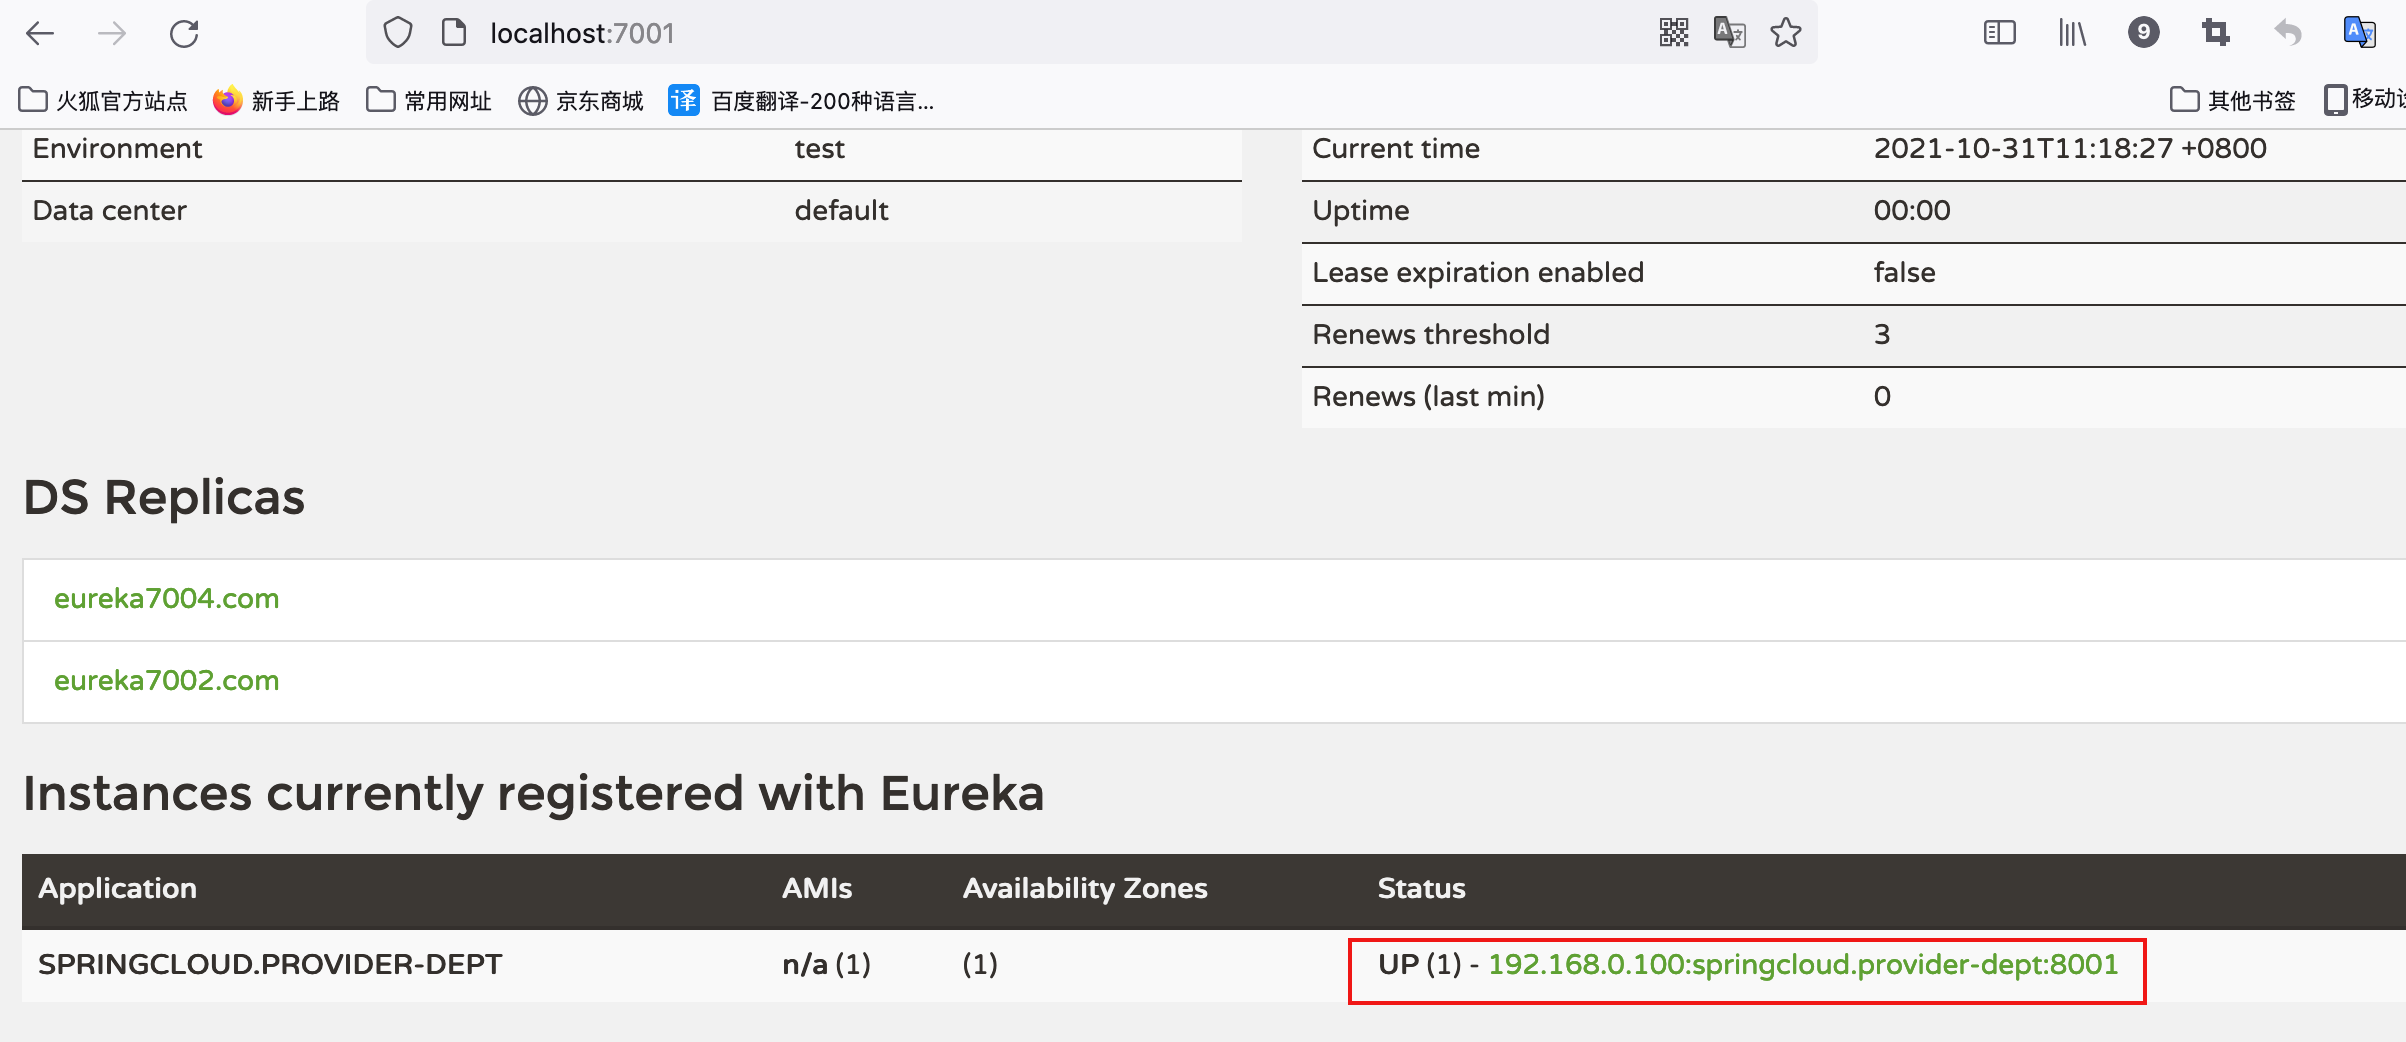Select the Uptime value 00:00
Image resolution: width=2406 pixels, height=1042 pixels.
tap(1911, 211)
